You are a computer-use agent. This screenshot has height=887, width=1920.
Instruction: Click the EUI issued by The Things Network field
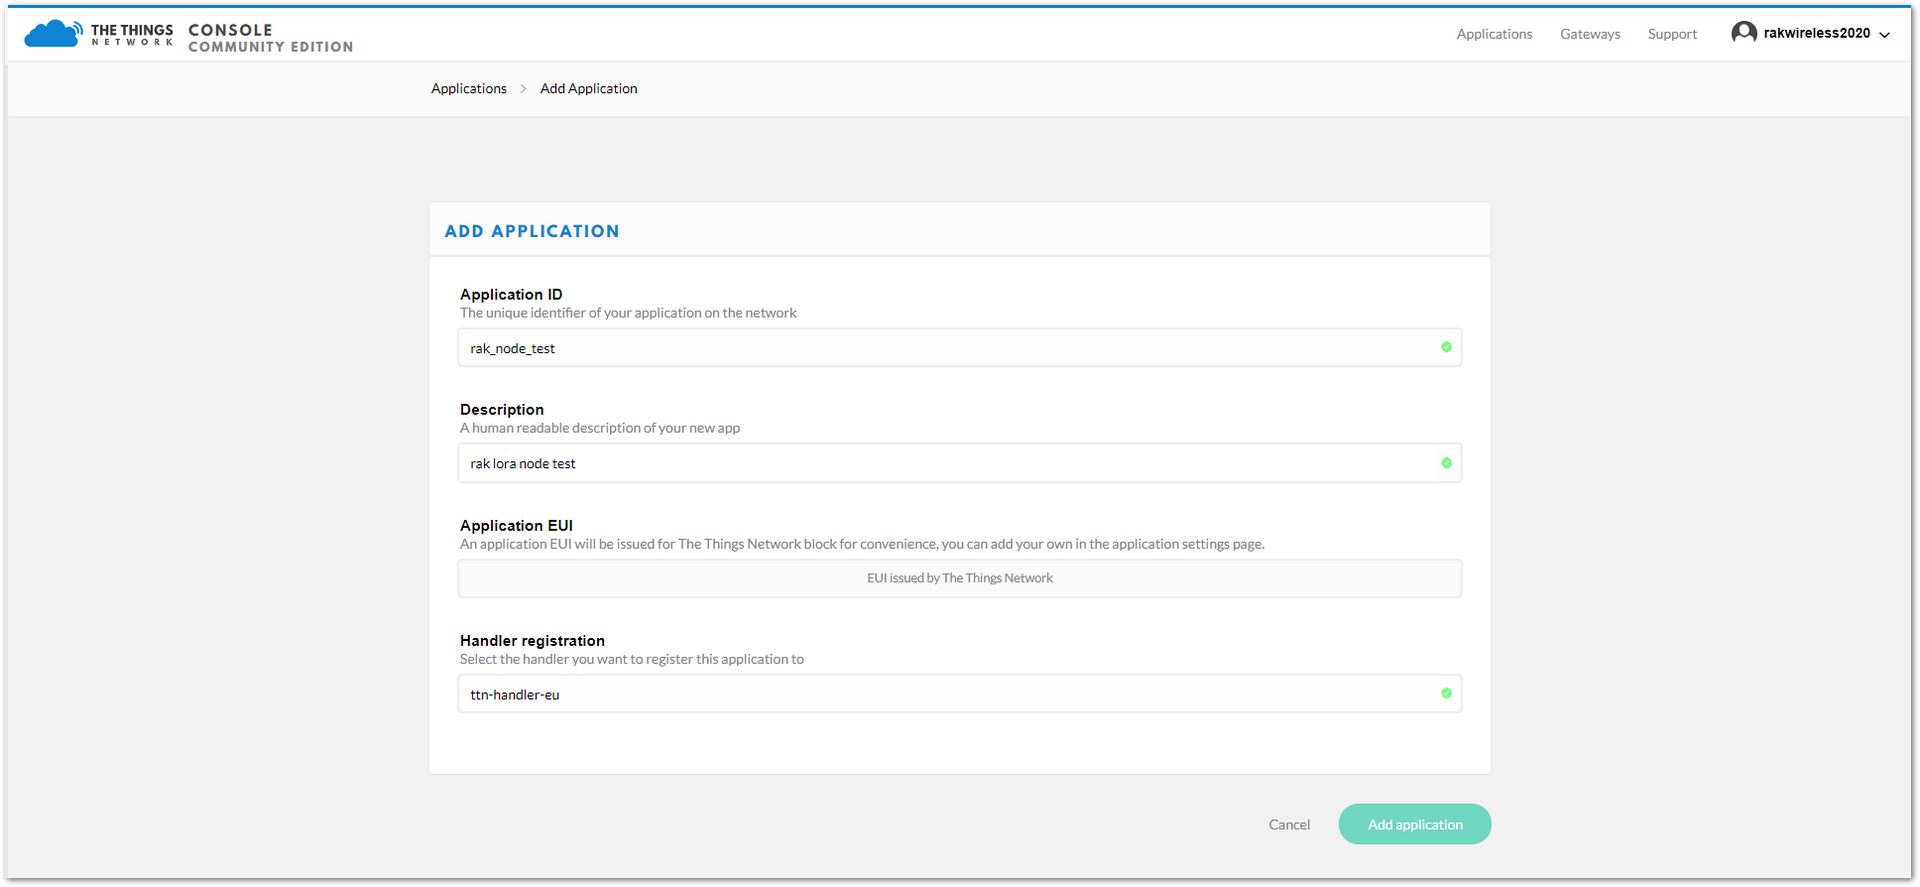960,578
